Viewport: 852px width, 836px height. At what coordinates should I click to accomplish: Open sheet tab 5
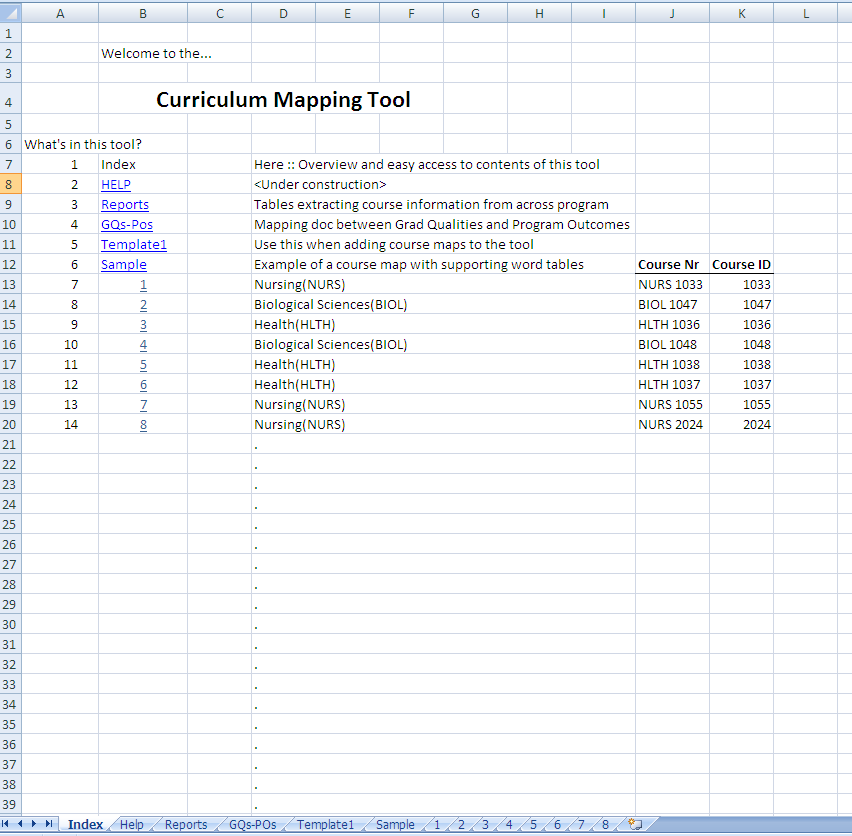click(x=533, y=825)
